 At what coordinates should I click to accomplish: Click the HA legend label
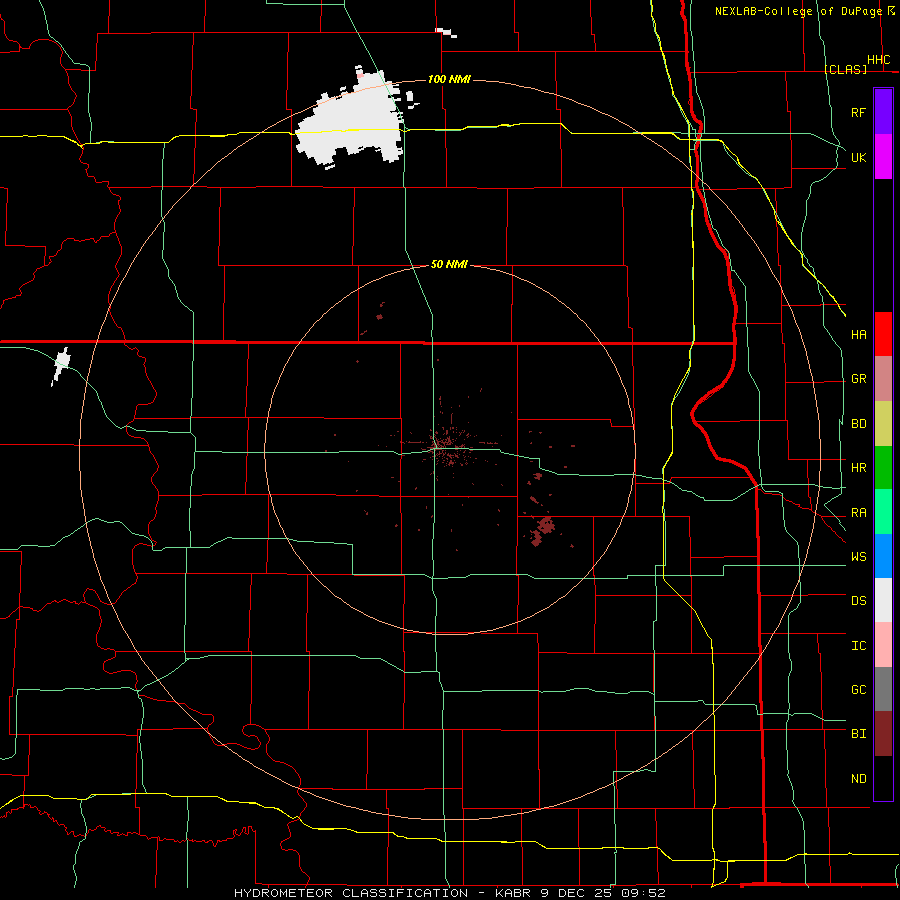point(858,334)
